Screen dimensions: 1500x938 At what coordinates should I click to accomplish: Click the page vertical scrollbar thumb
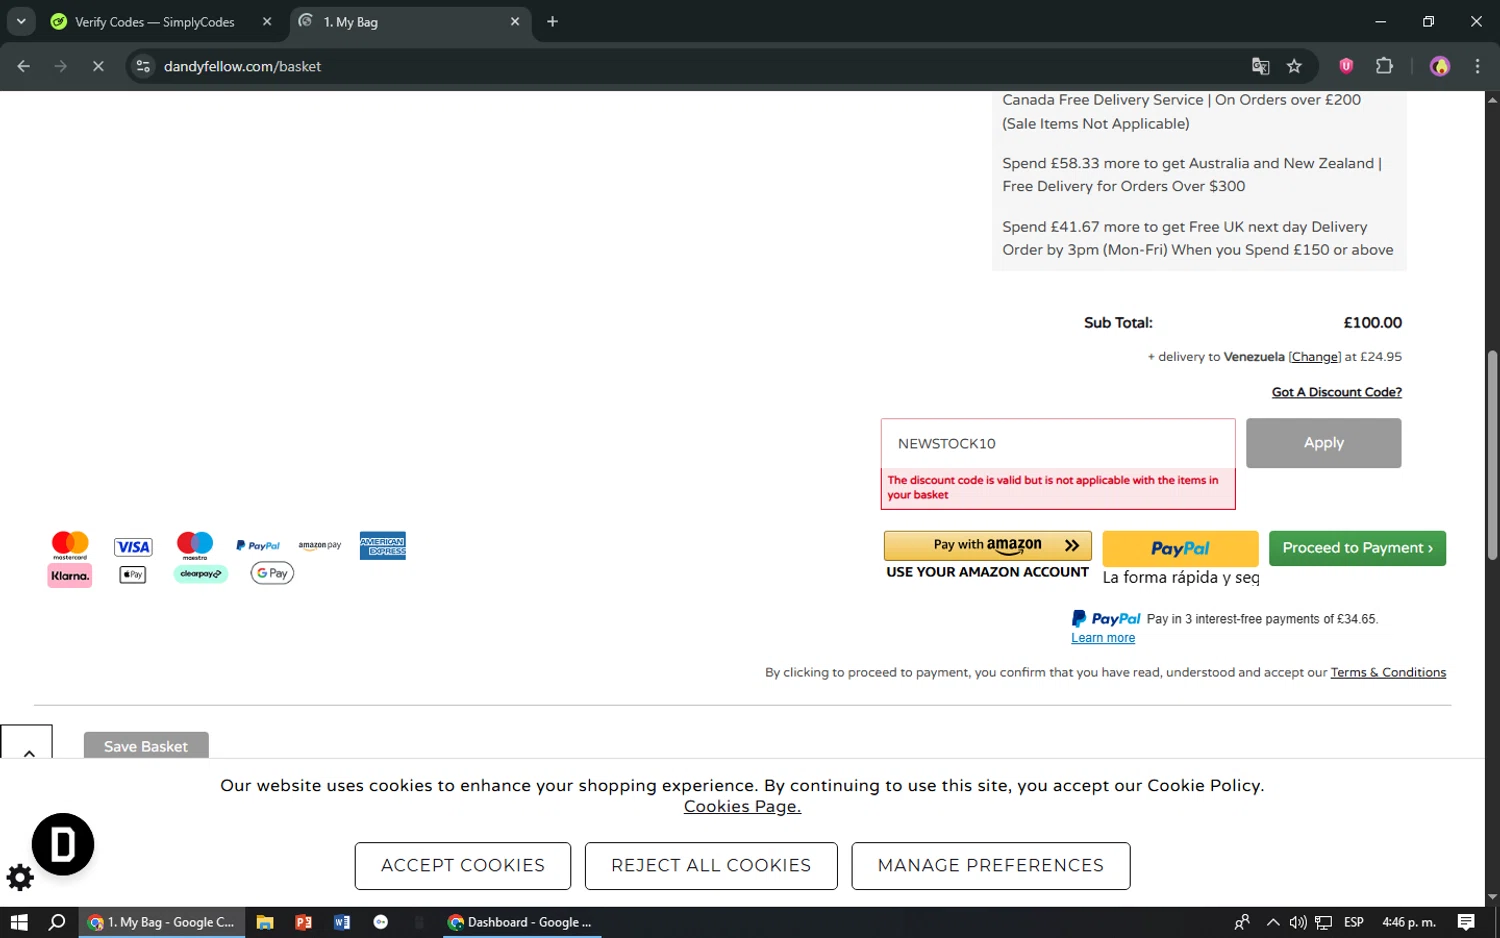coord(1492,455)
